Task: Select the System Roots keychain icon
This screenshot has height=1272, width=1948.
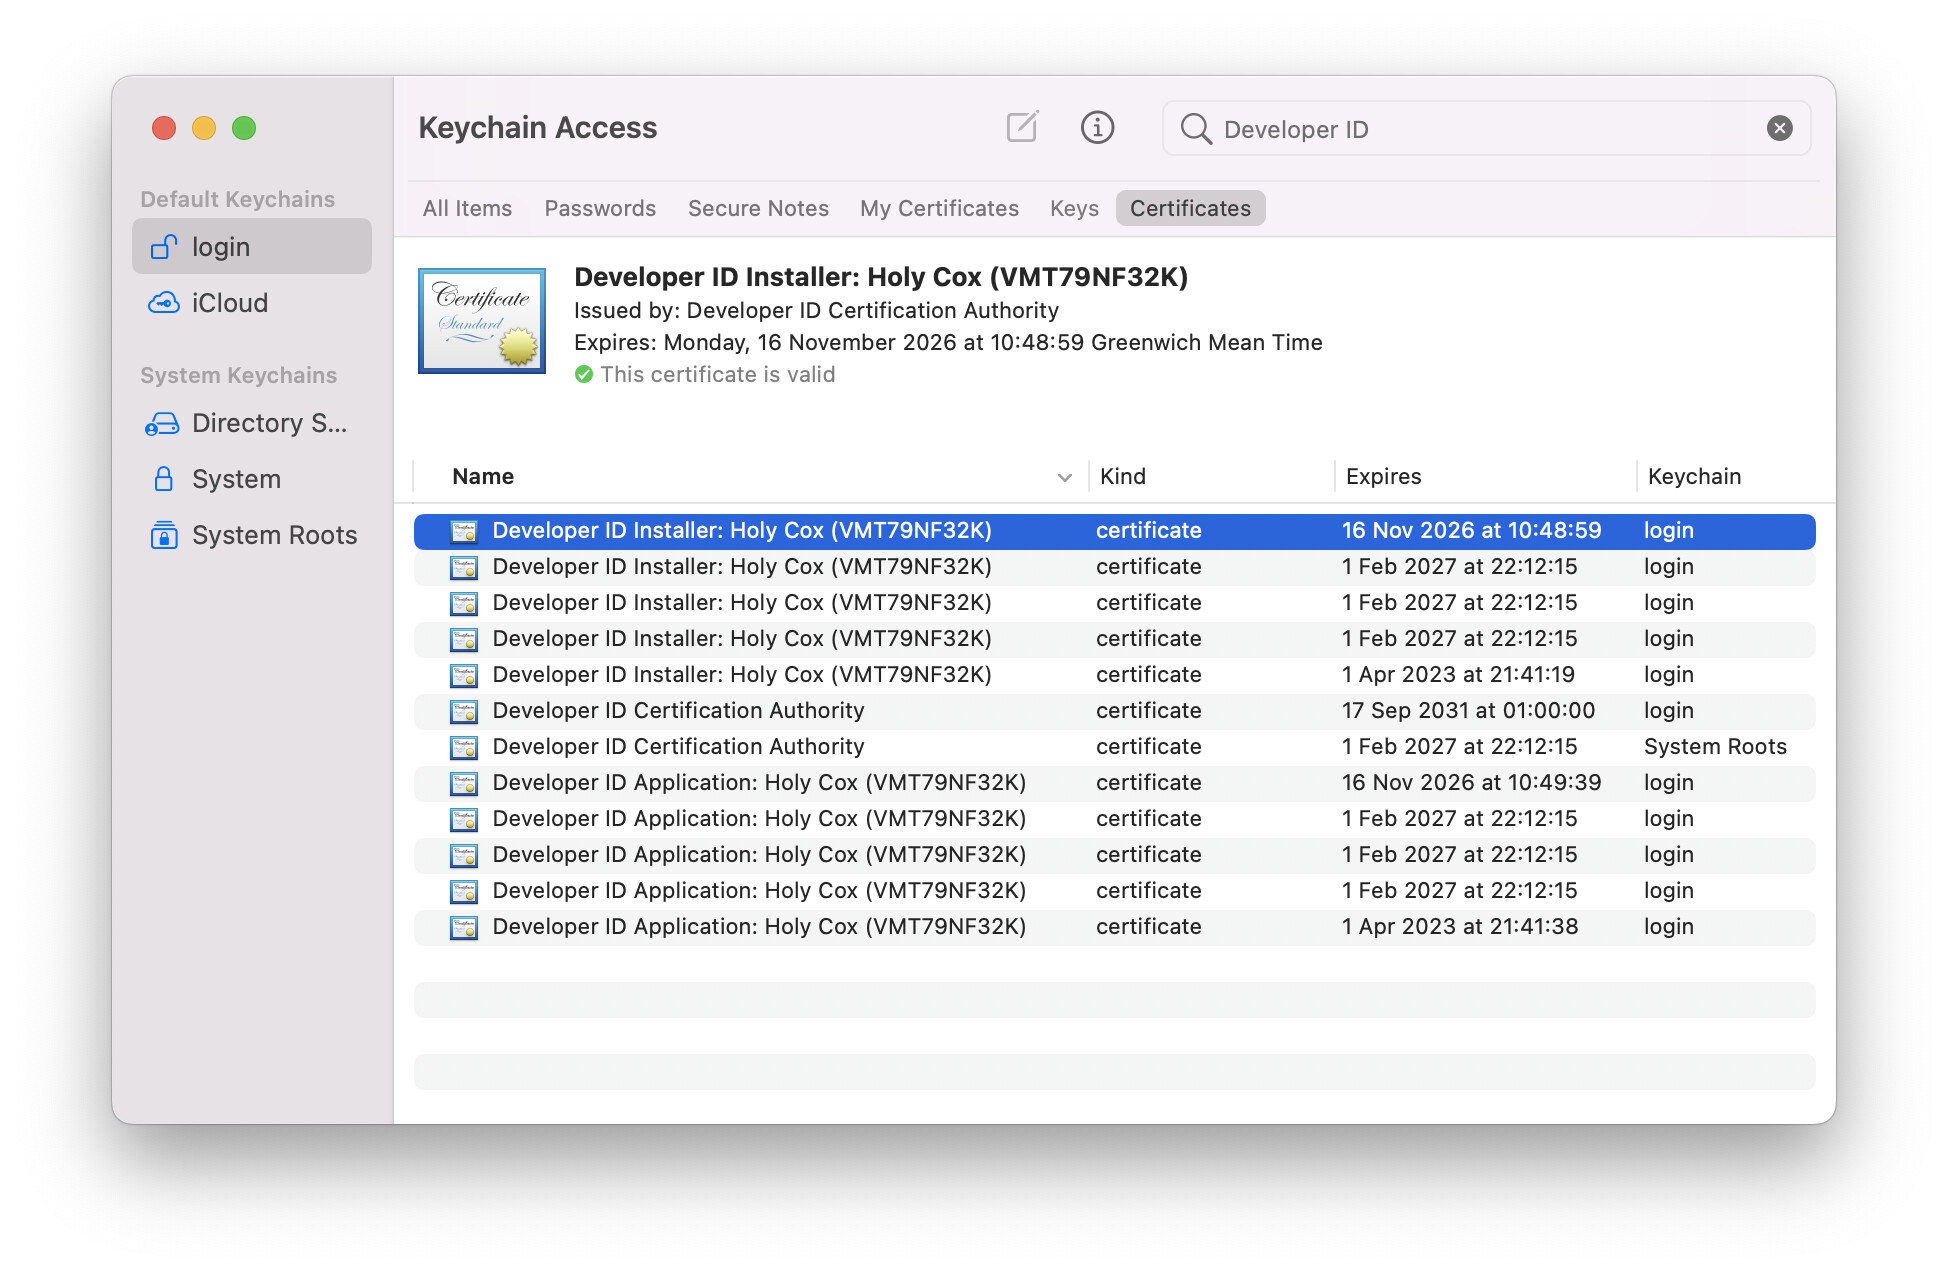Action: click(164, 535)
